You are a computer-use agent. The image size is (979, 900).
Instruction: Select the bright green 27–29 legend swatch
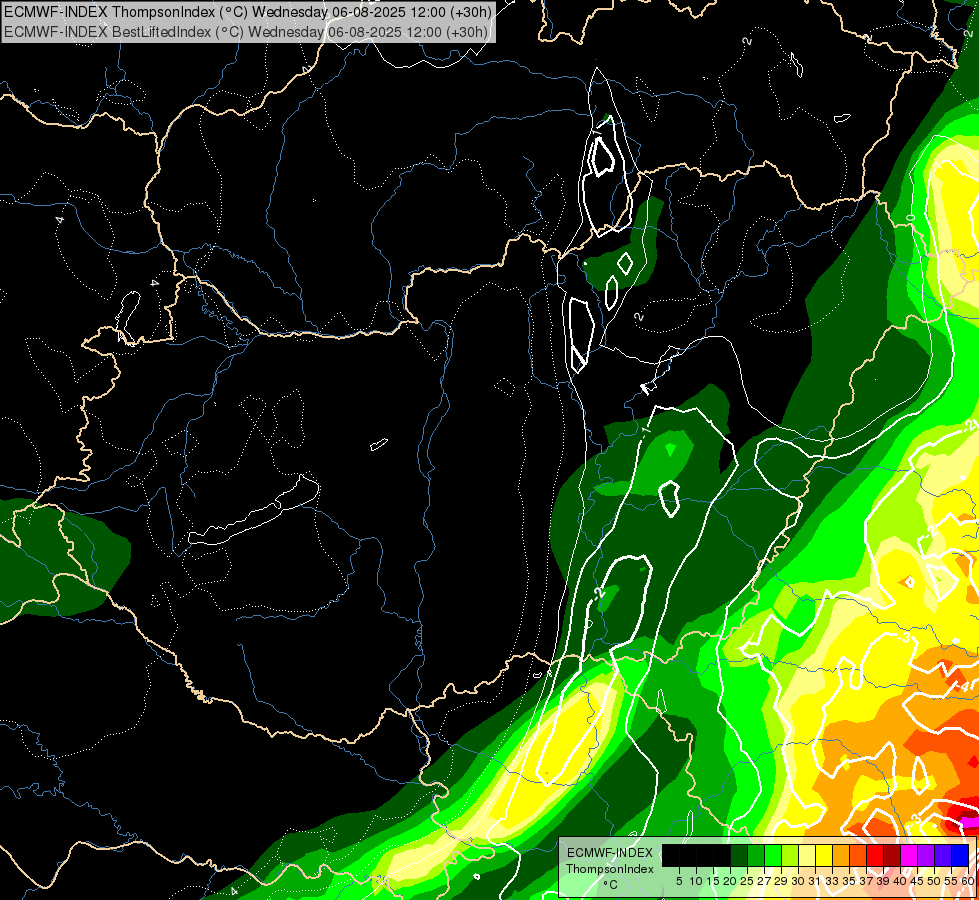pyautogui.click(x=773, y=856)
